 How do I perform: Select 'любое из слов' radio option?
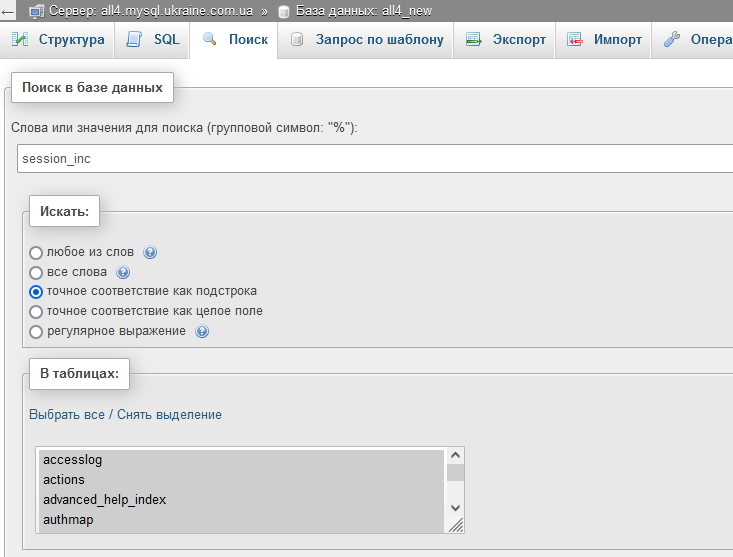tap(36, 253)
